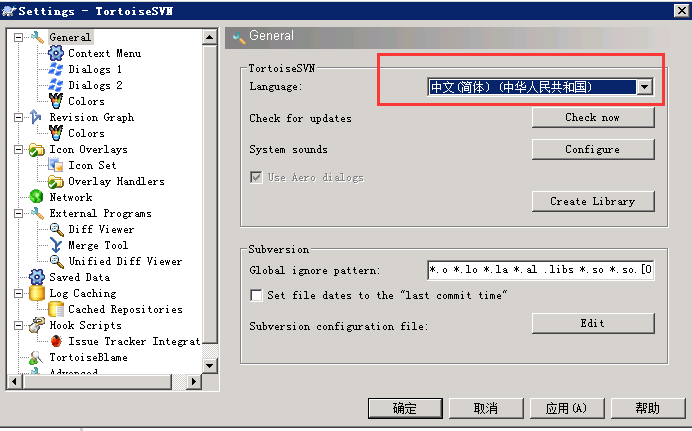Viewport: 692px width, 431px height.
Task: Click the Issue Tracker Integration bug icon
Action: click(56, 341)
